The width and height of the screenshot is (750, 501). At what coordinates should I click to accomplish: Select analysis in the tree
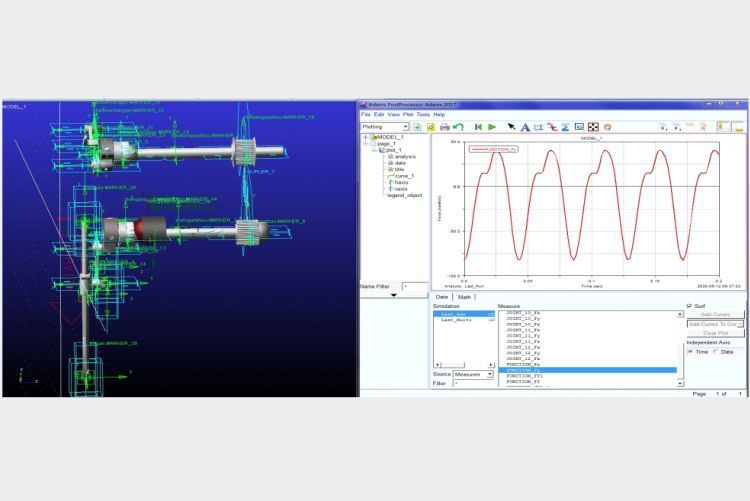[x=405, y=156]
